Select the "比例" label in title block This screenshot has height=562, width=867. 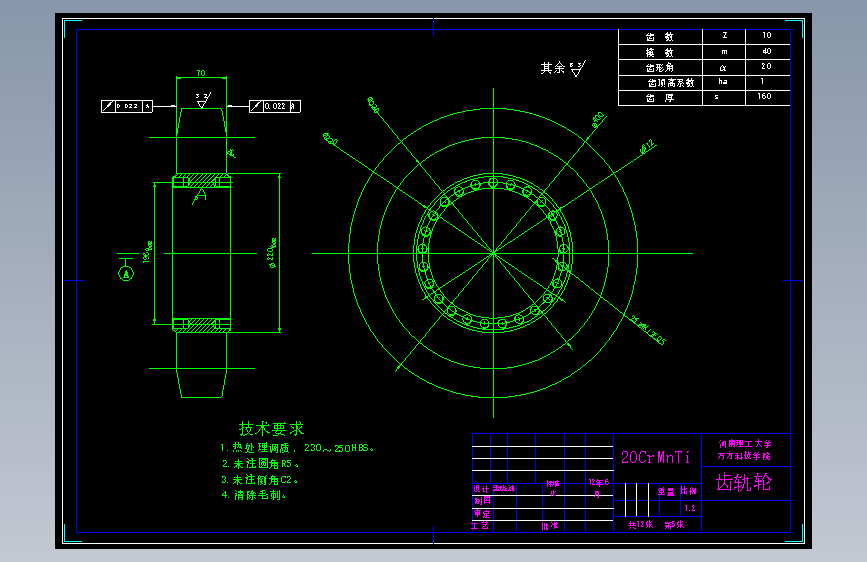(688, 491)
